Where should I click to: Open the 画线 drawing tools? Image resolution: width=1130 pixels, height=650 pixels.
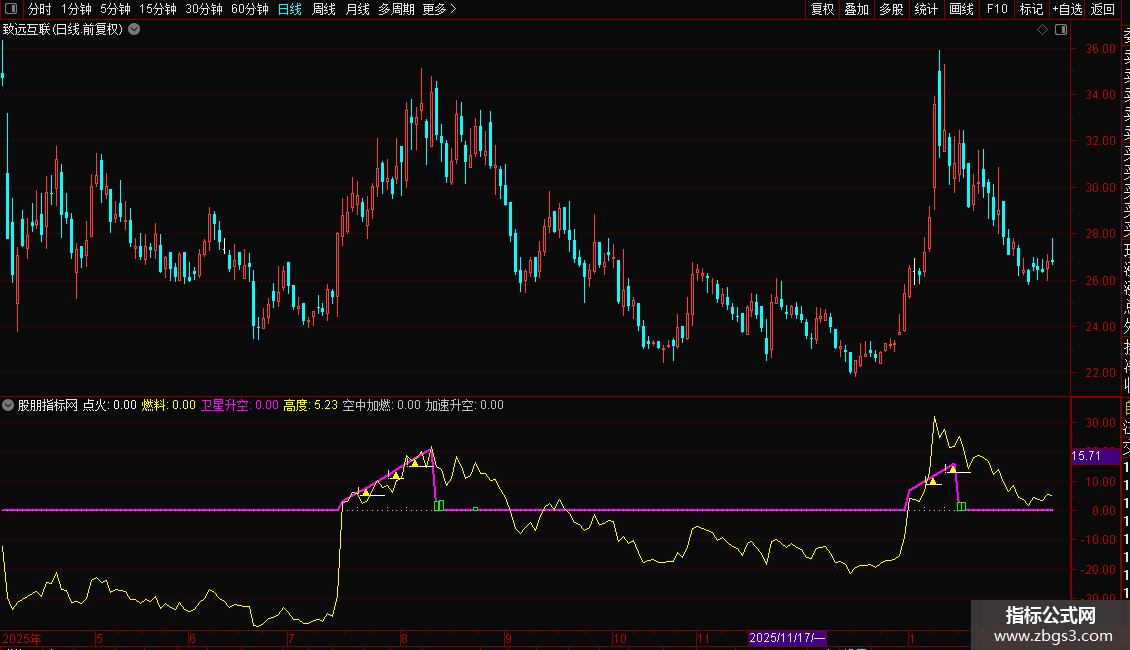(961, 10)
